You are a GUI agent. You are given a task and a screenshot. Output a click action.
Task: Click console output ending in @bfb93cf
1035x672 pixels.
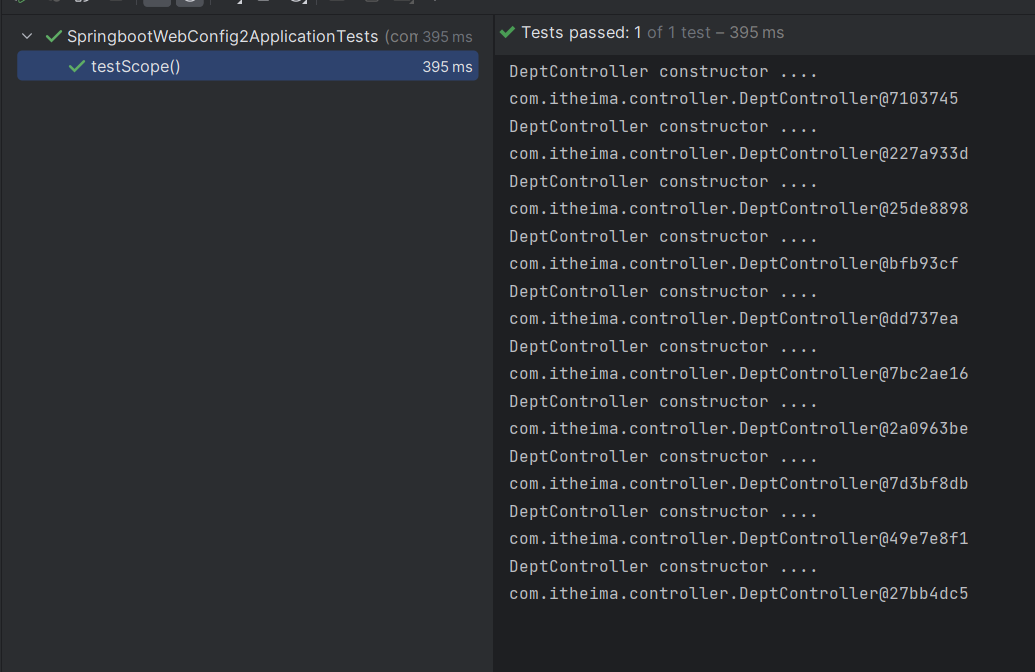pos(733,264)
